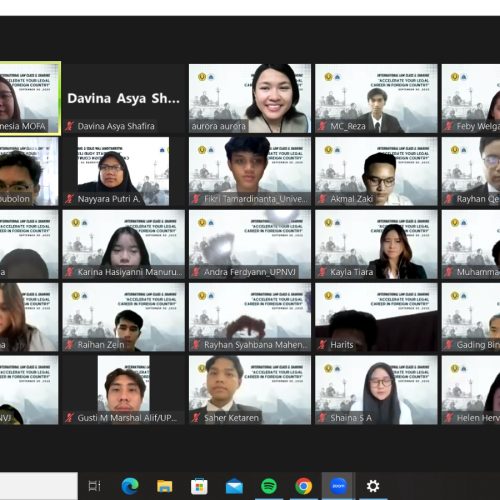500x500 pixels.
Task: Select the Feby Welga video tile
Action: click(x=471, y=98)
